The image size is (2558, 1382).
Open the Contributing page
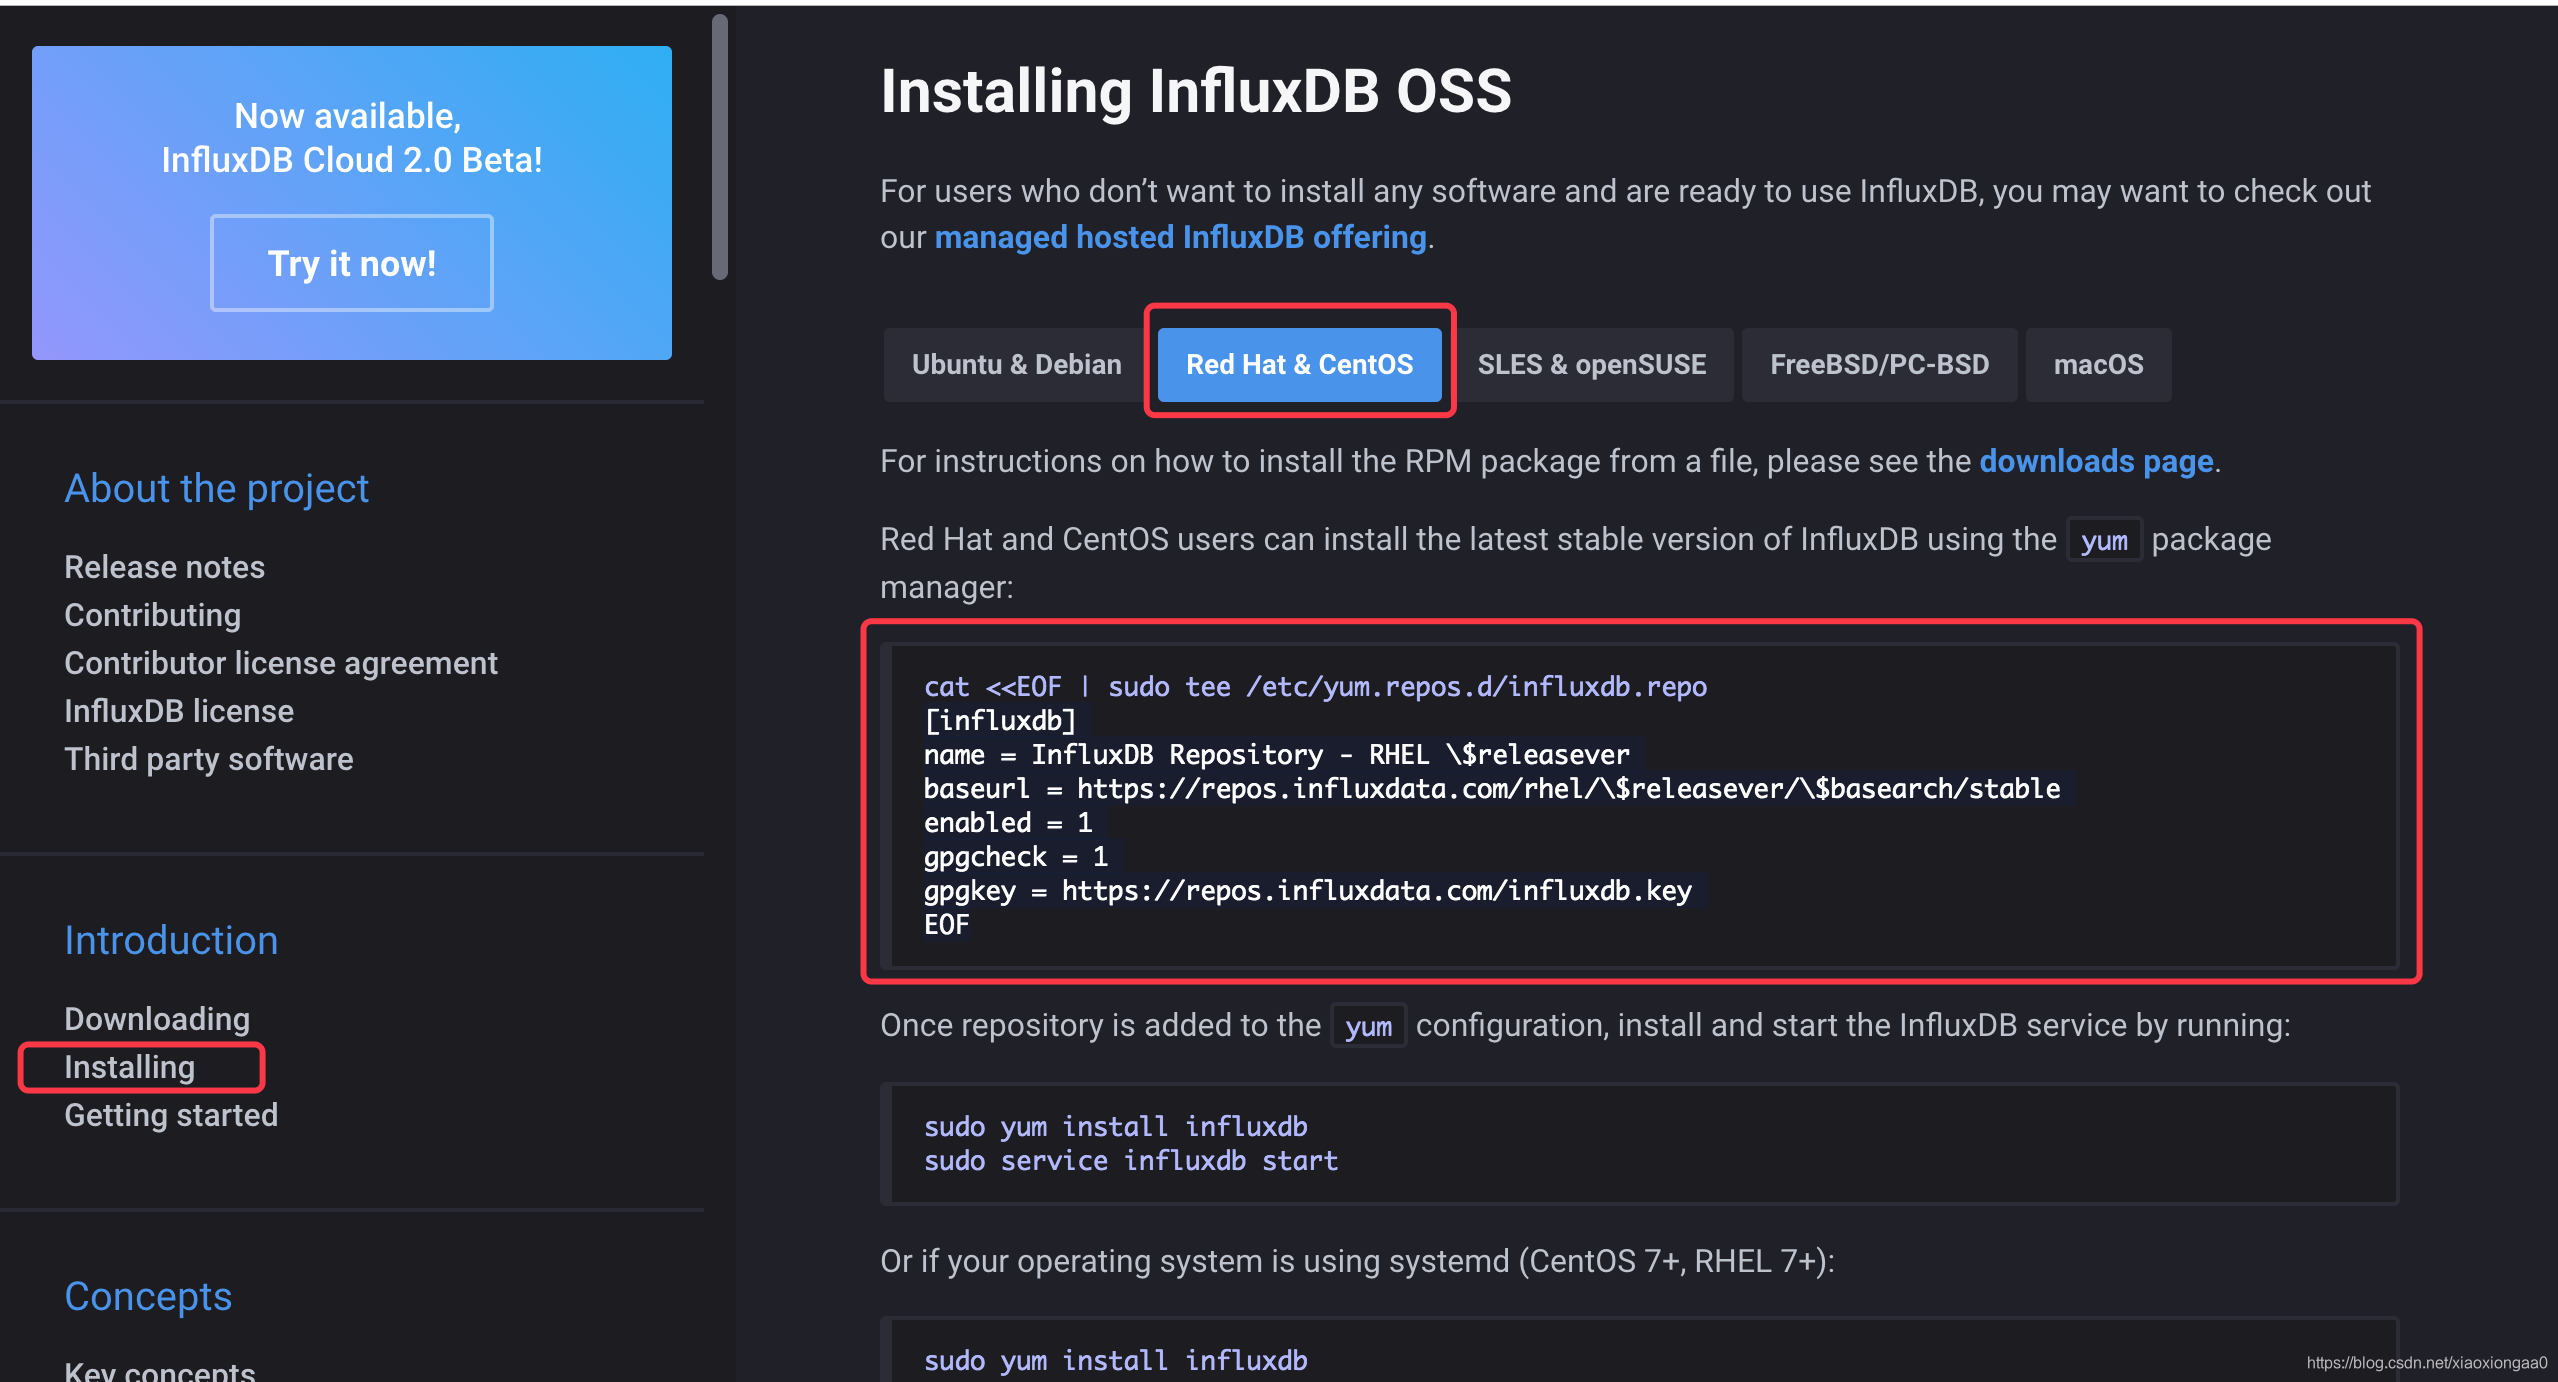(x=153, y=615)
